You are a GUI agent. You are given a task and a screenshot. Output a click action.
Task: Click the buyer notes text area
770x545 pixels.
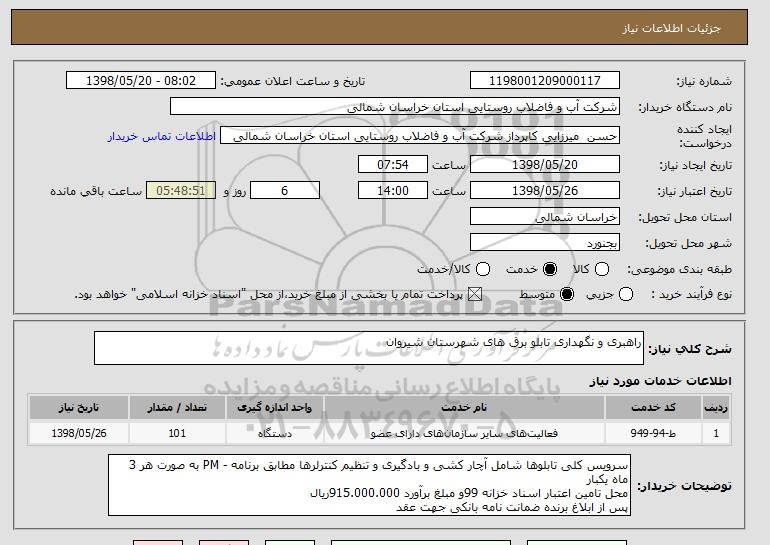369,485
